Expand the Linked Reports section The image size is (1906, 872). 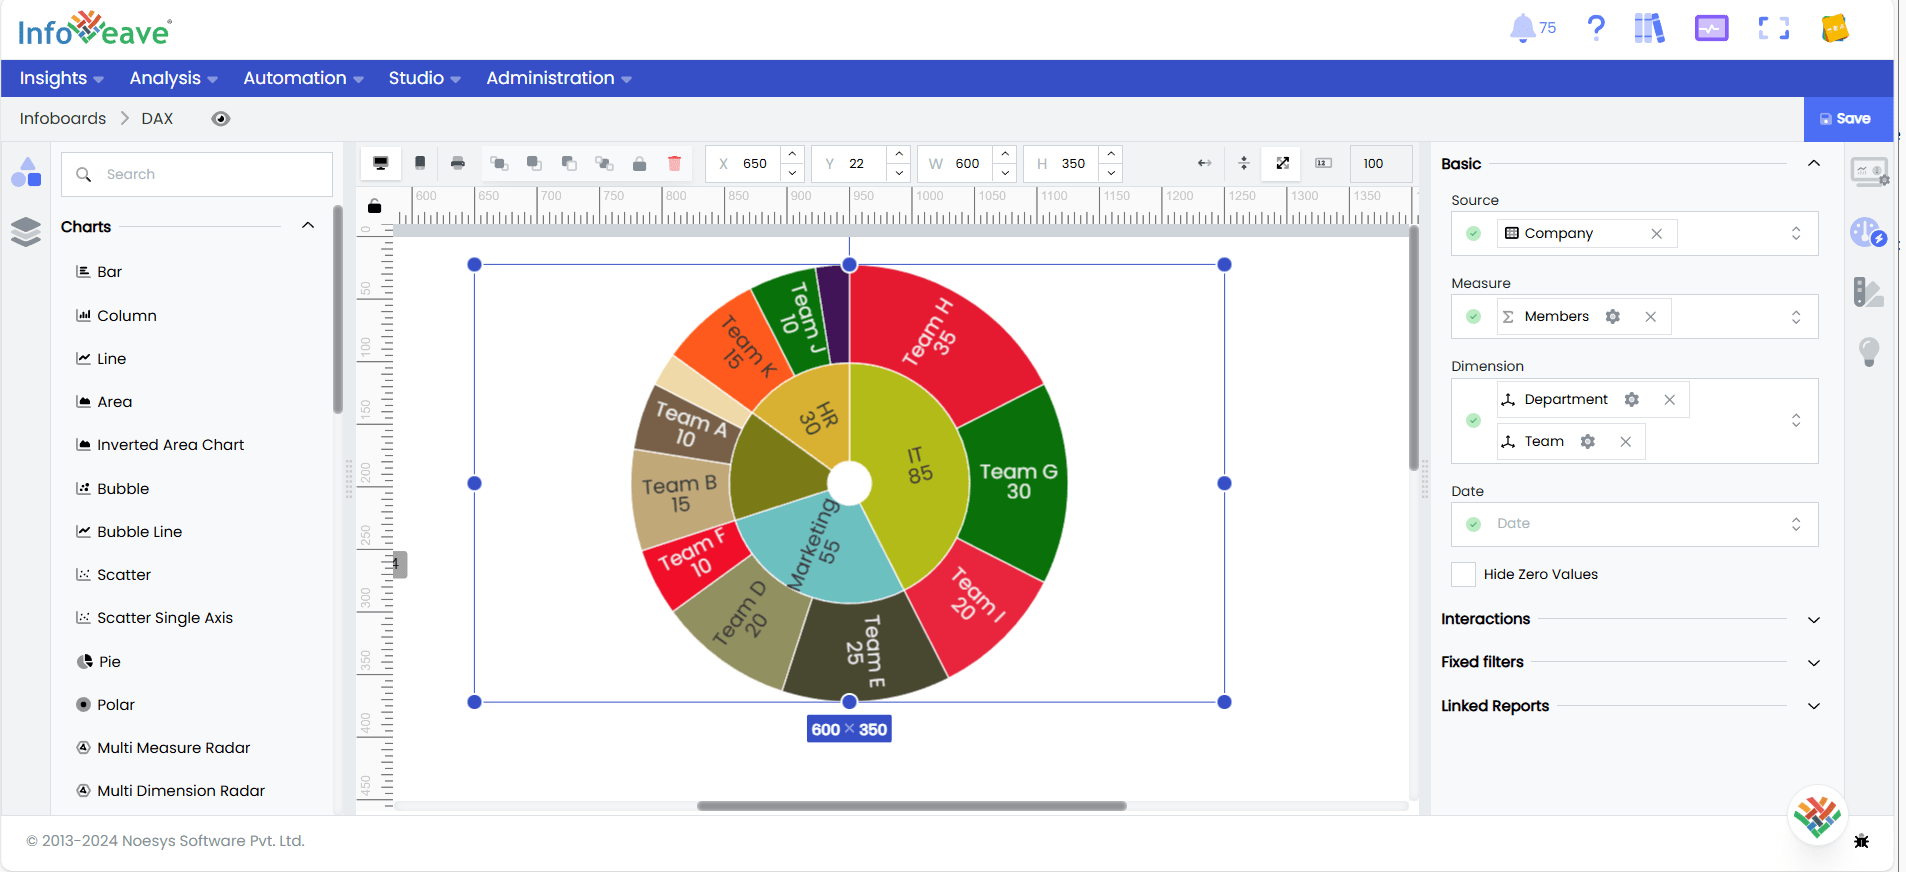[x=1814, y=706]
